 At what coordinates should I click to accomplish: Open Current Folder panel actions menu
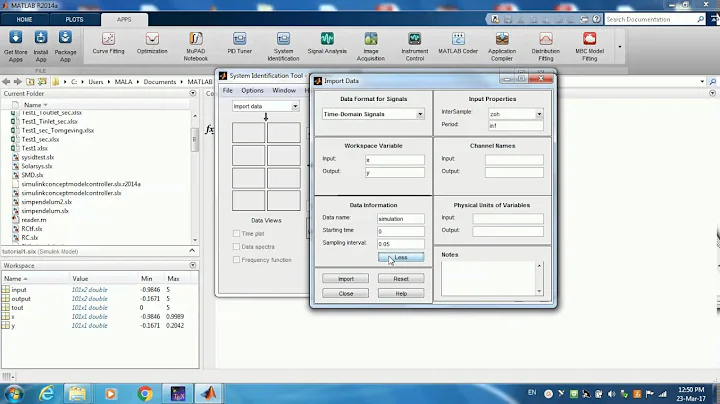pyautogui.click(x=193, y=93)
